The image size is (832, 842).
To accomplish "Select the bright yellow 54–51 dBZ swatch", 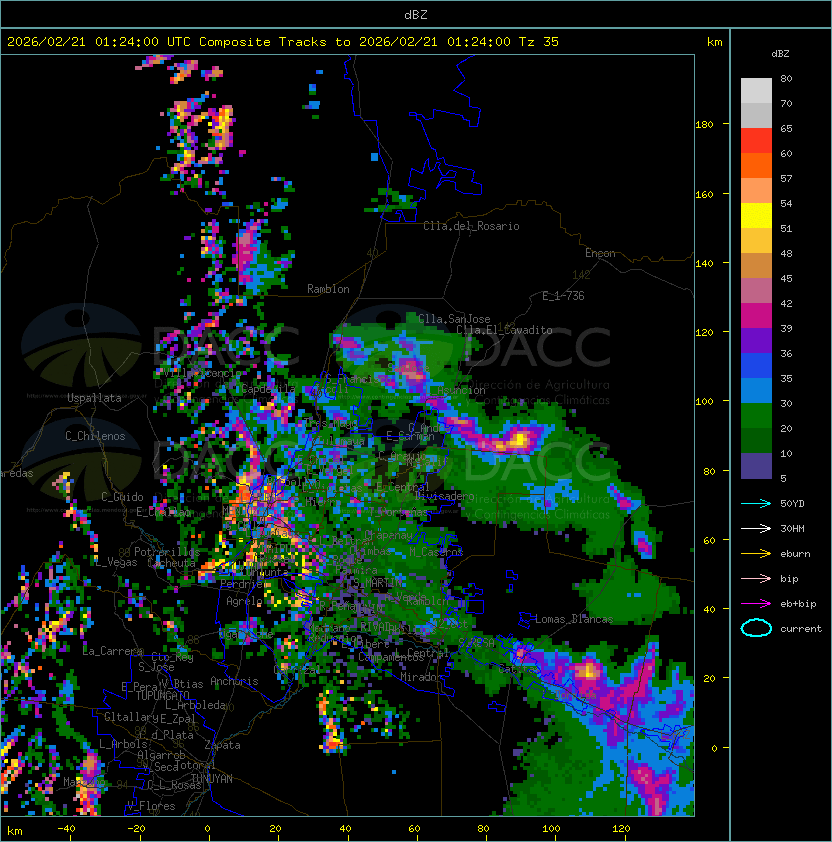I will 756,216.
